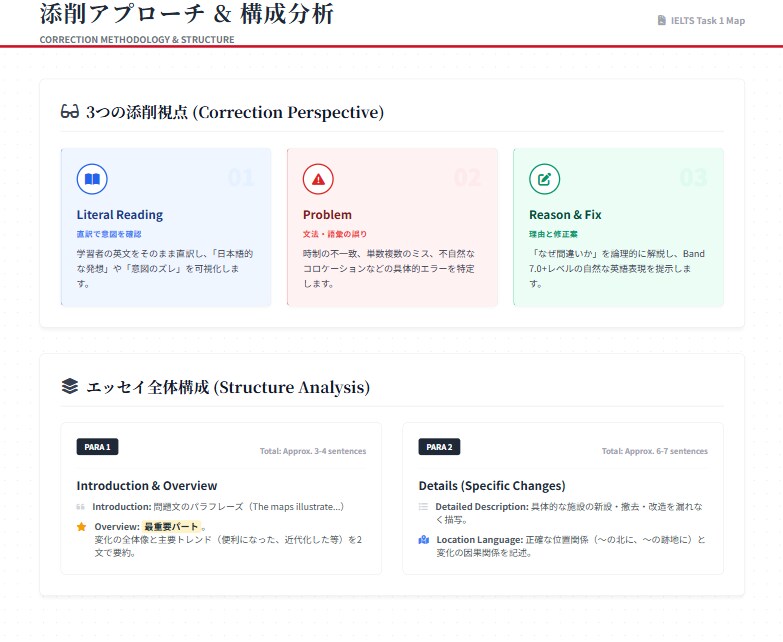Screen dimensions: 783x642
Task: Click the IELTS Task 1 Map label
Action: coord(708,20)
